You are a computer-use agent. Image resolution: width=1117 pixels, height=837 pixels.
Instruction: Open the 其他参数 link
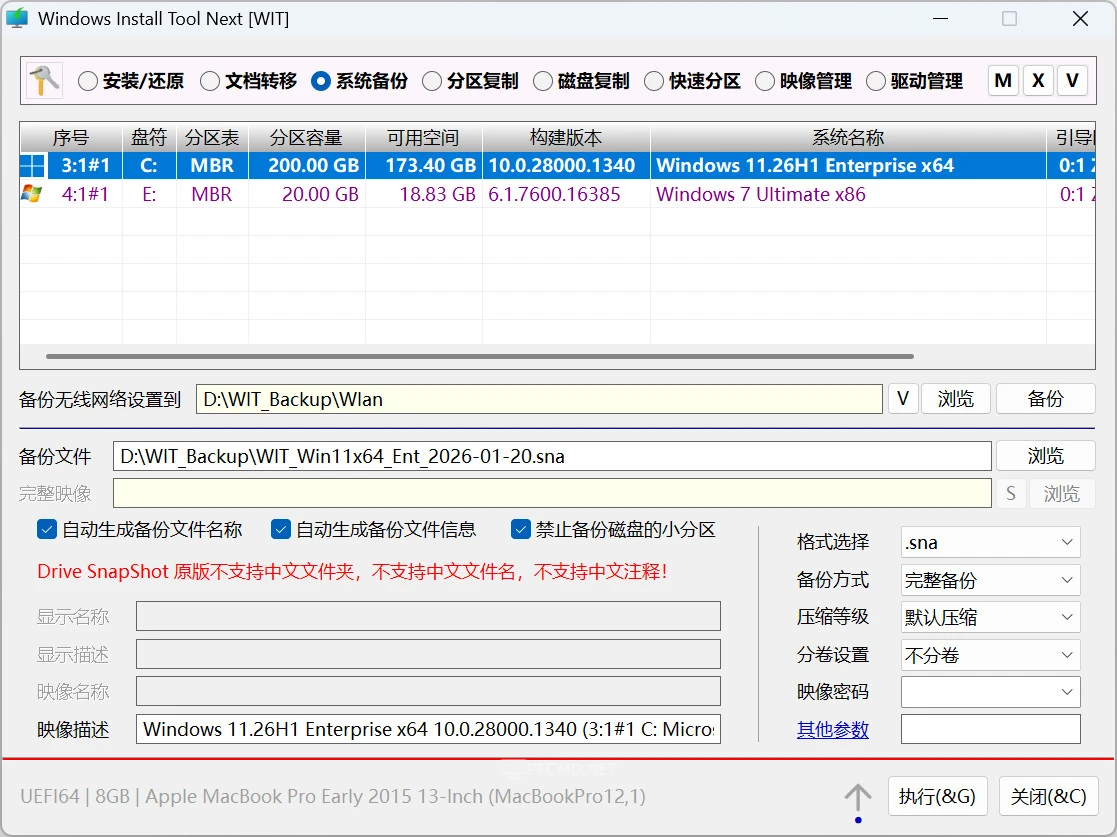832,730
